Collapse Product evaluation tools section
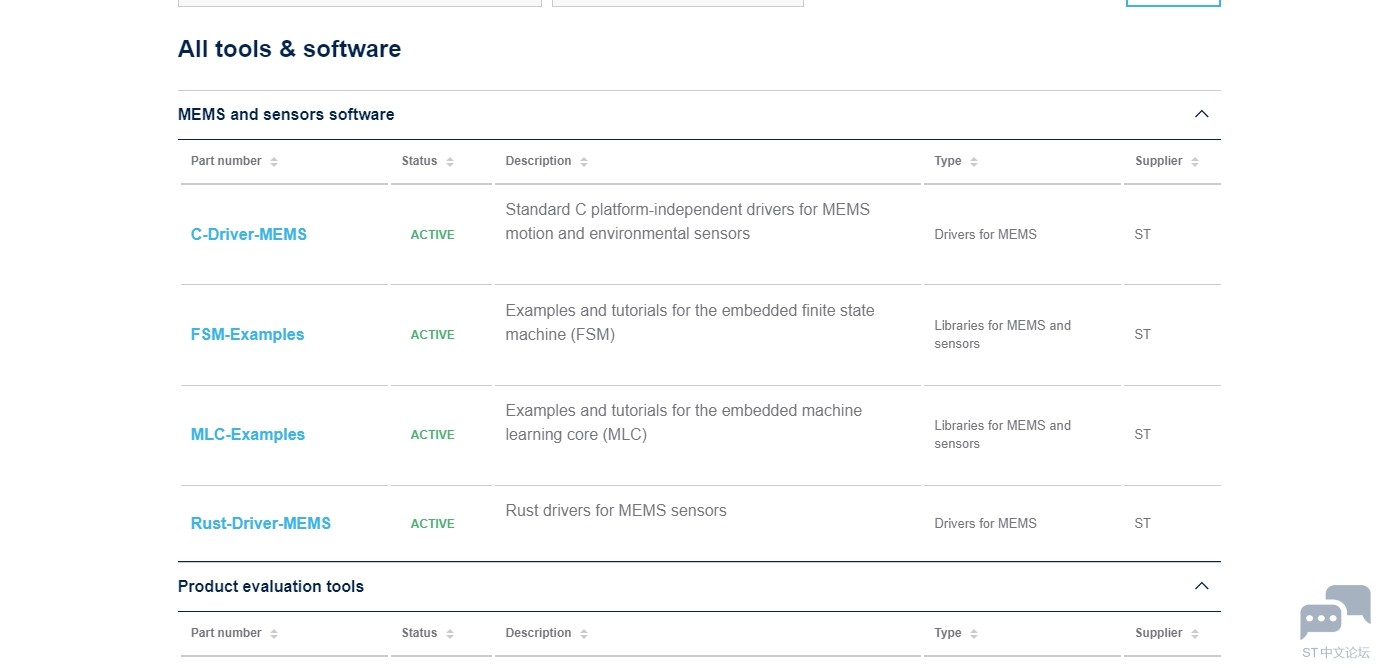The width and height of the screenshot is (1379, 668). (x=1202, y=586)
